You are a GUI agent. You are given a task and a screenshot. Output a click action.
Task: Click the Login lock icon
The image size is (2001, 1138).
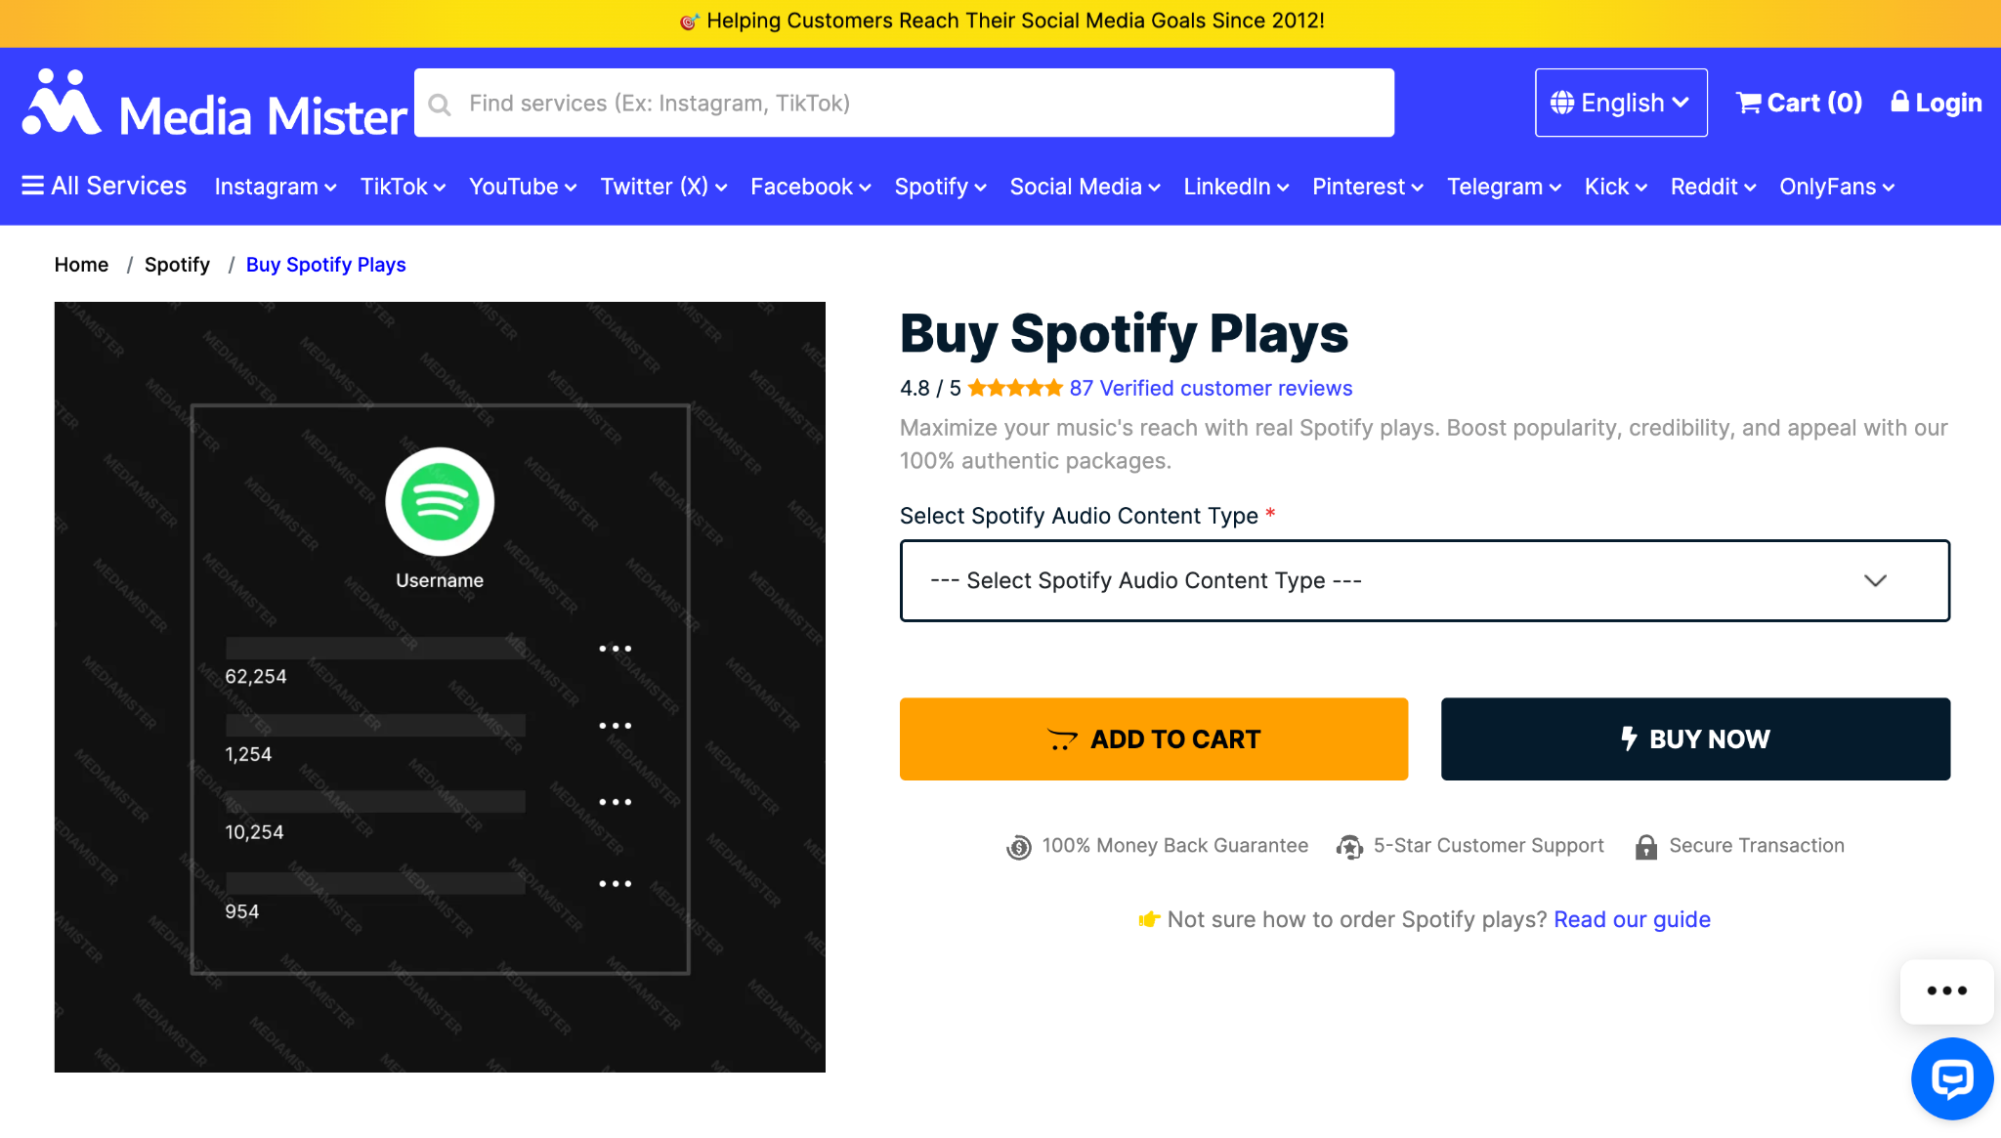click(x=1899, y=102)
